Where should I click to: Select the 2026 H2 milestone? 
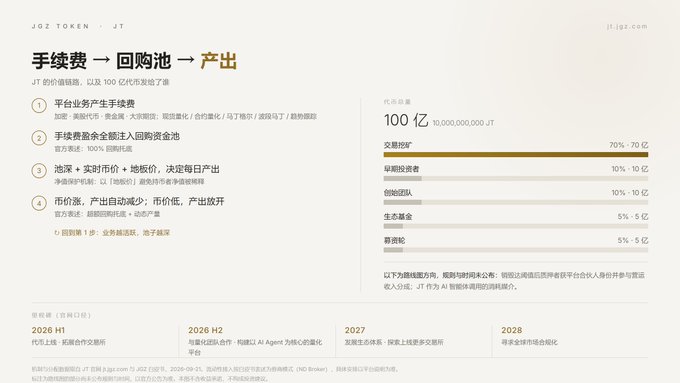[206, 330]
